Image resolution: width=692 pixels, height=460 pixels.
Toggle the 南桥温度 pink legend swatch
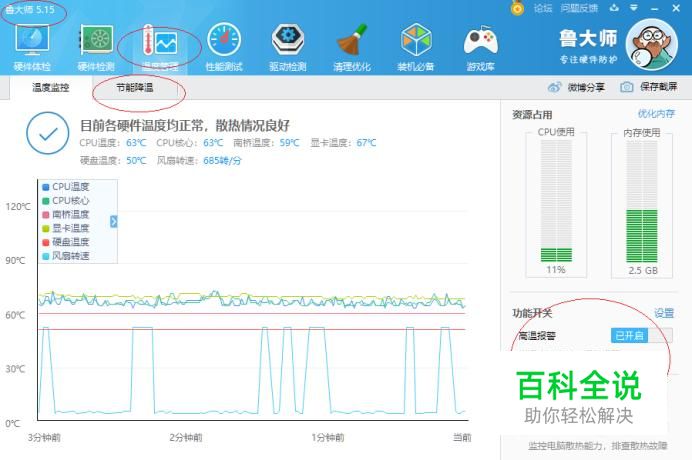tap(45, 215)
